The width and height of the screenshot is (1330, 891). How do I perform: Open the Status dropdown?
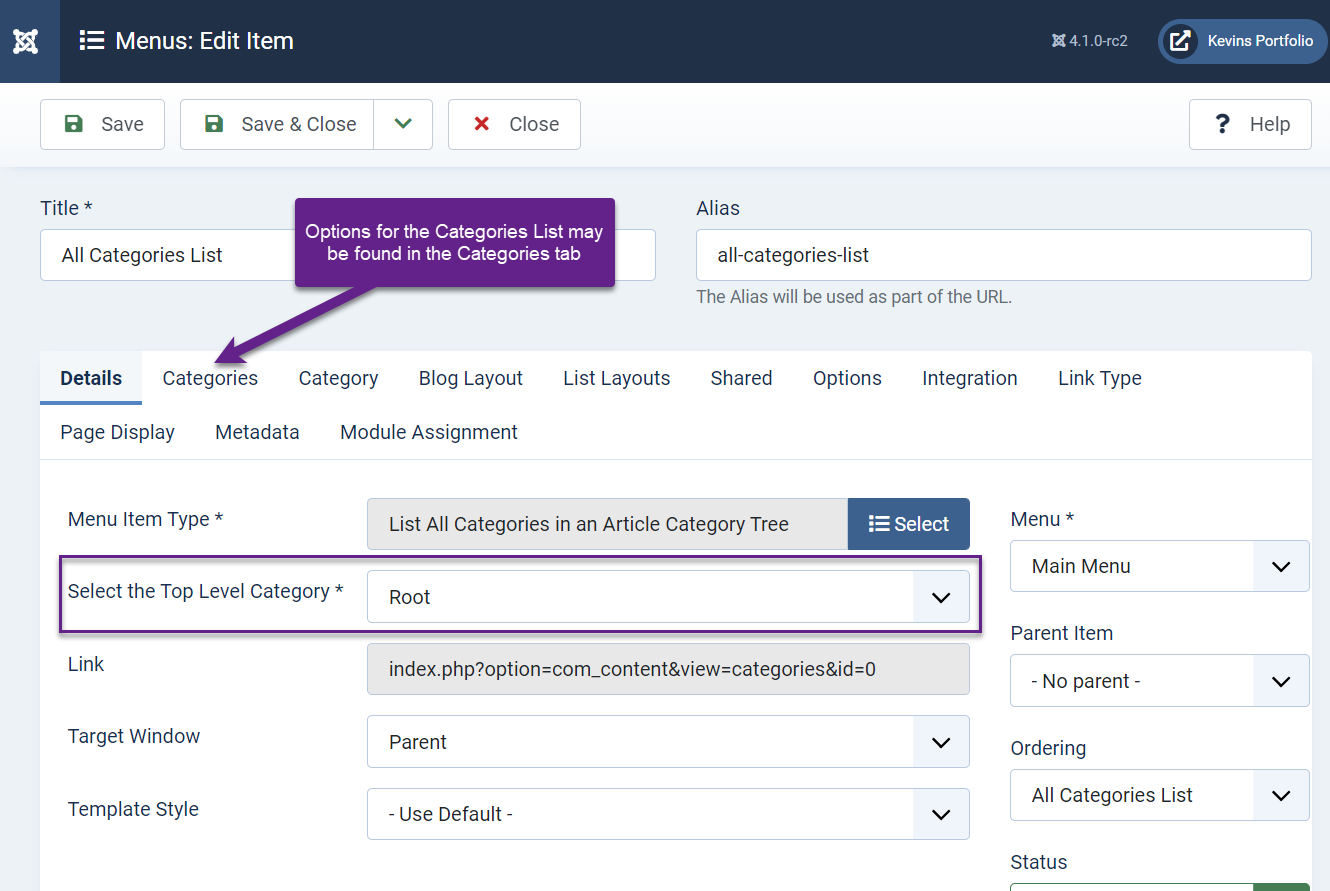click(1160, 886)
